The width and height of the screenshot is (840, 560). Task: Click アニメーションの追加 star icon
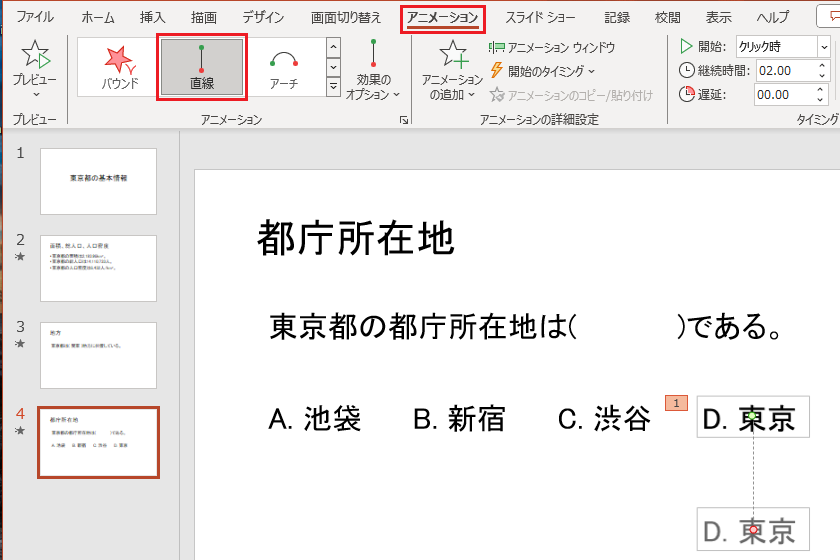tap(452, 56)
